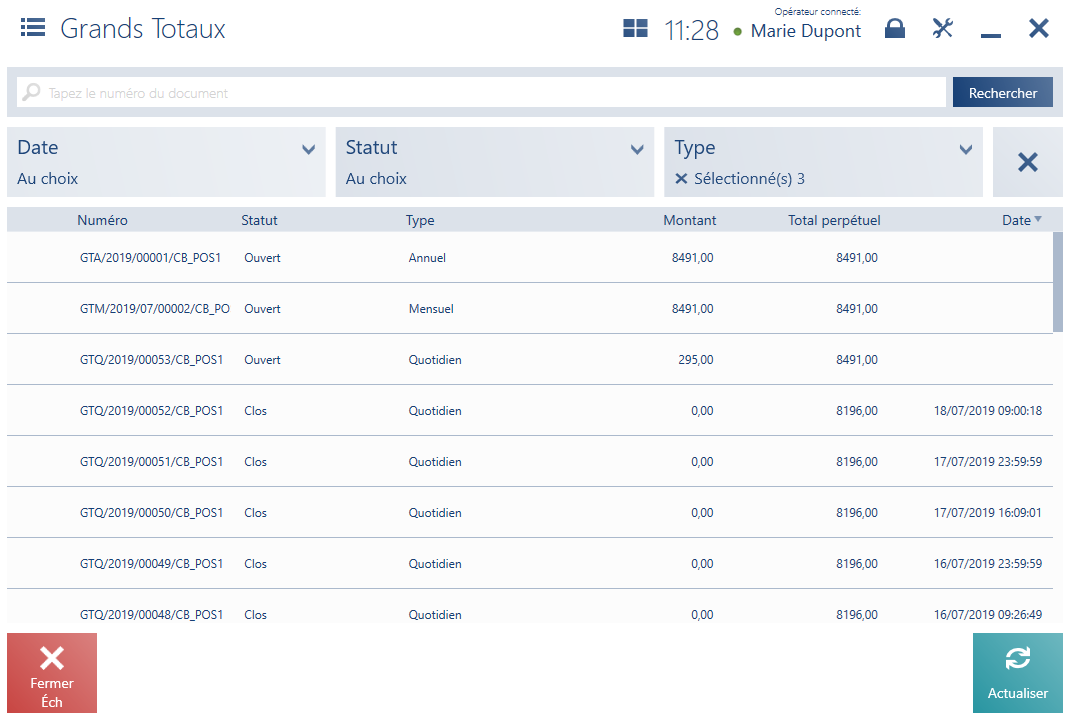Close the Grands Totaux window

(x=1039, y=28)
